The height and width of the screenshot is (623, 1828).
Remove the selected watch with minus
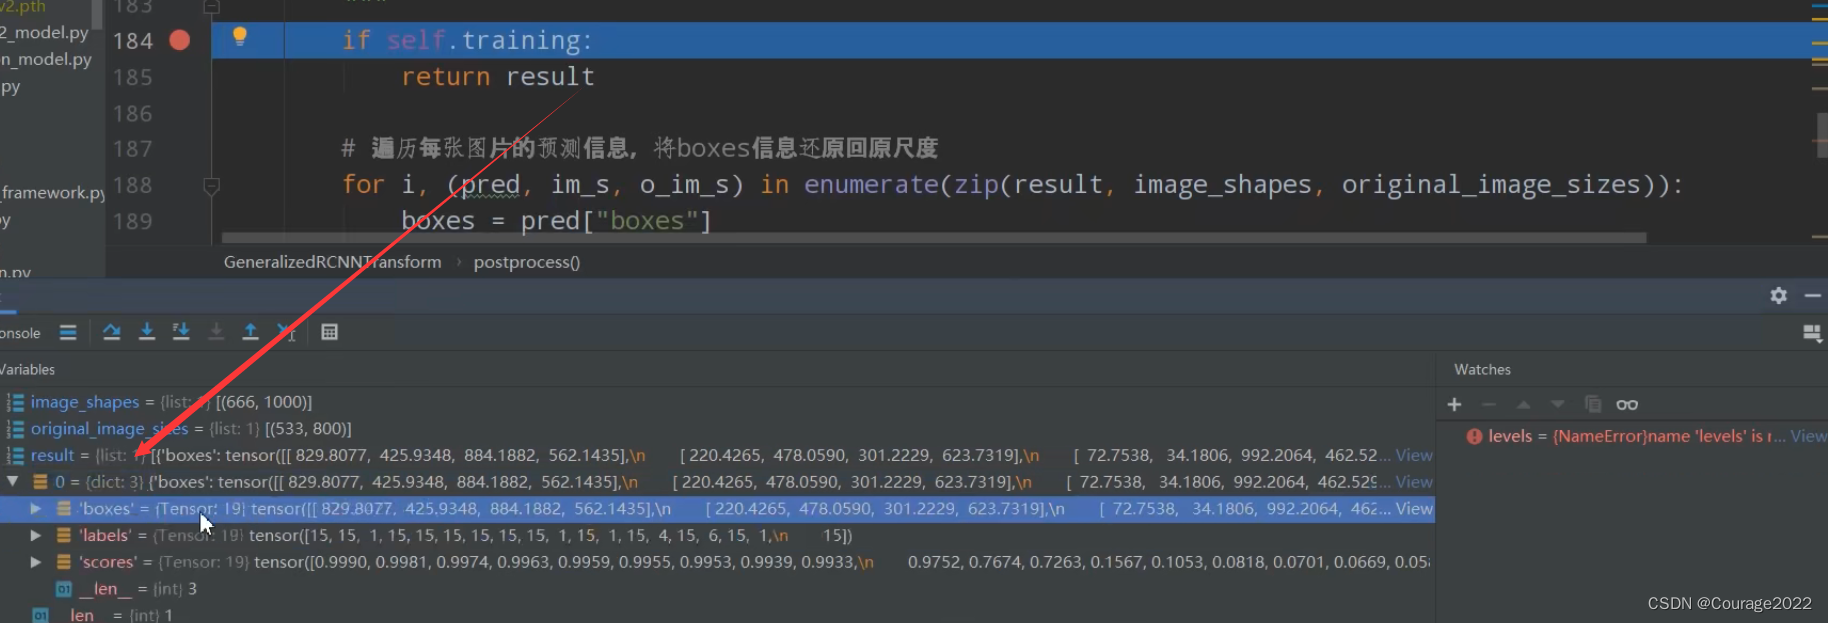coord(1489,404)
